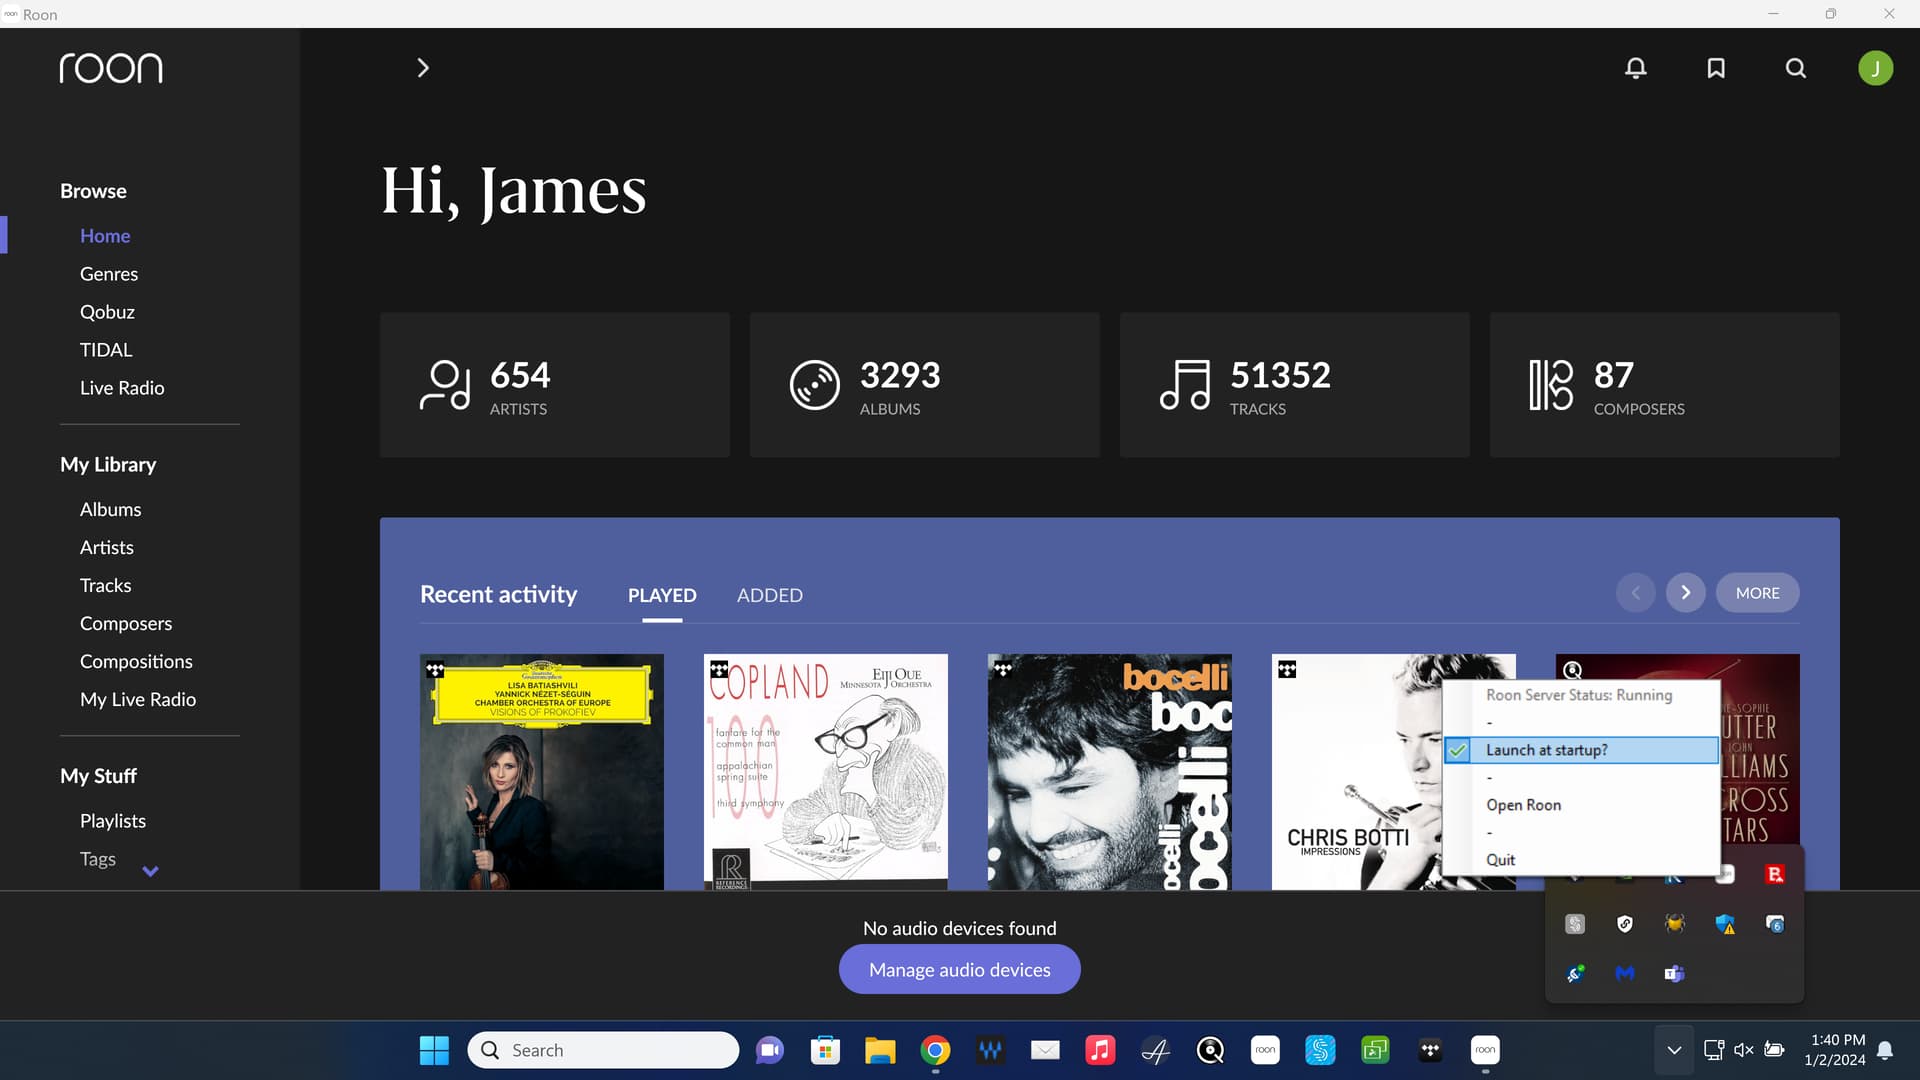Toggle Launch at startup checkmark
This screenshot has height=1080, width=1920.
point(1458,750)
